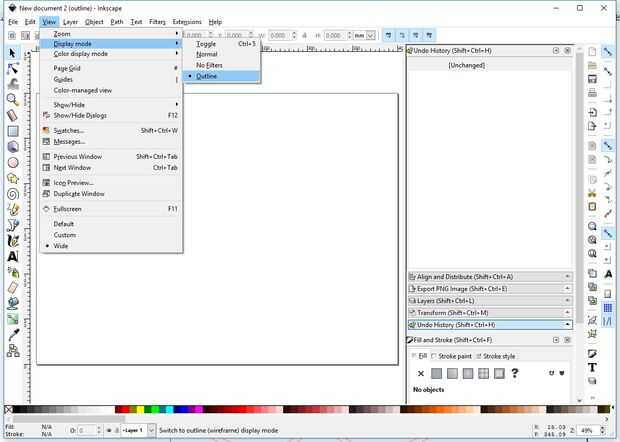Select the Zoom magnifier tool
Viewport: 620px width, 442px height.
[x=13, y=99]
